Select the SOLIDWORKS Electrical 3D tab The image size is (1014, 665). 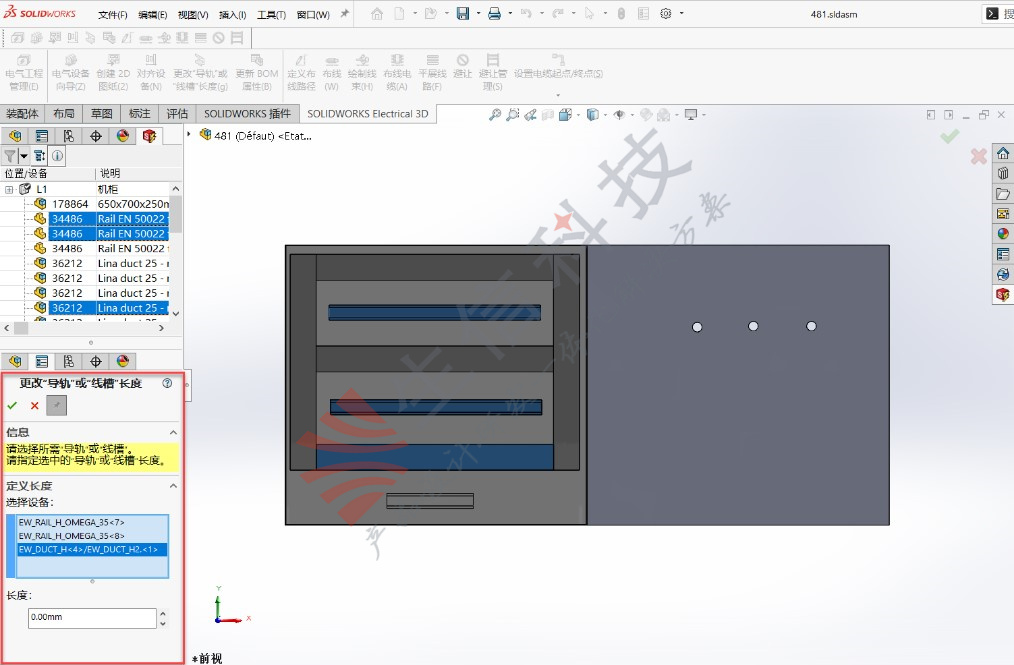[x=367, y=114]
